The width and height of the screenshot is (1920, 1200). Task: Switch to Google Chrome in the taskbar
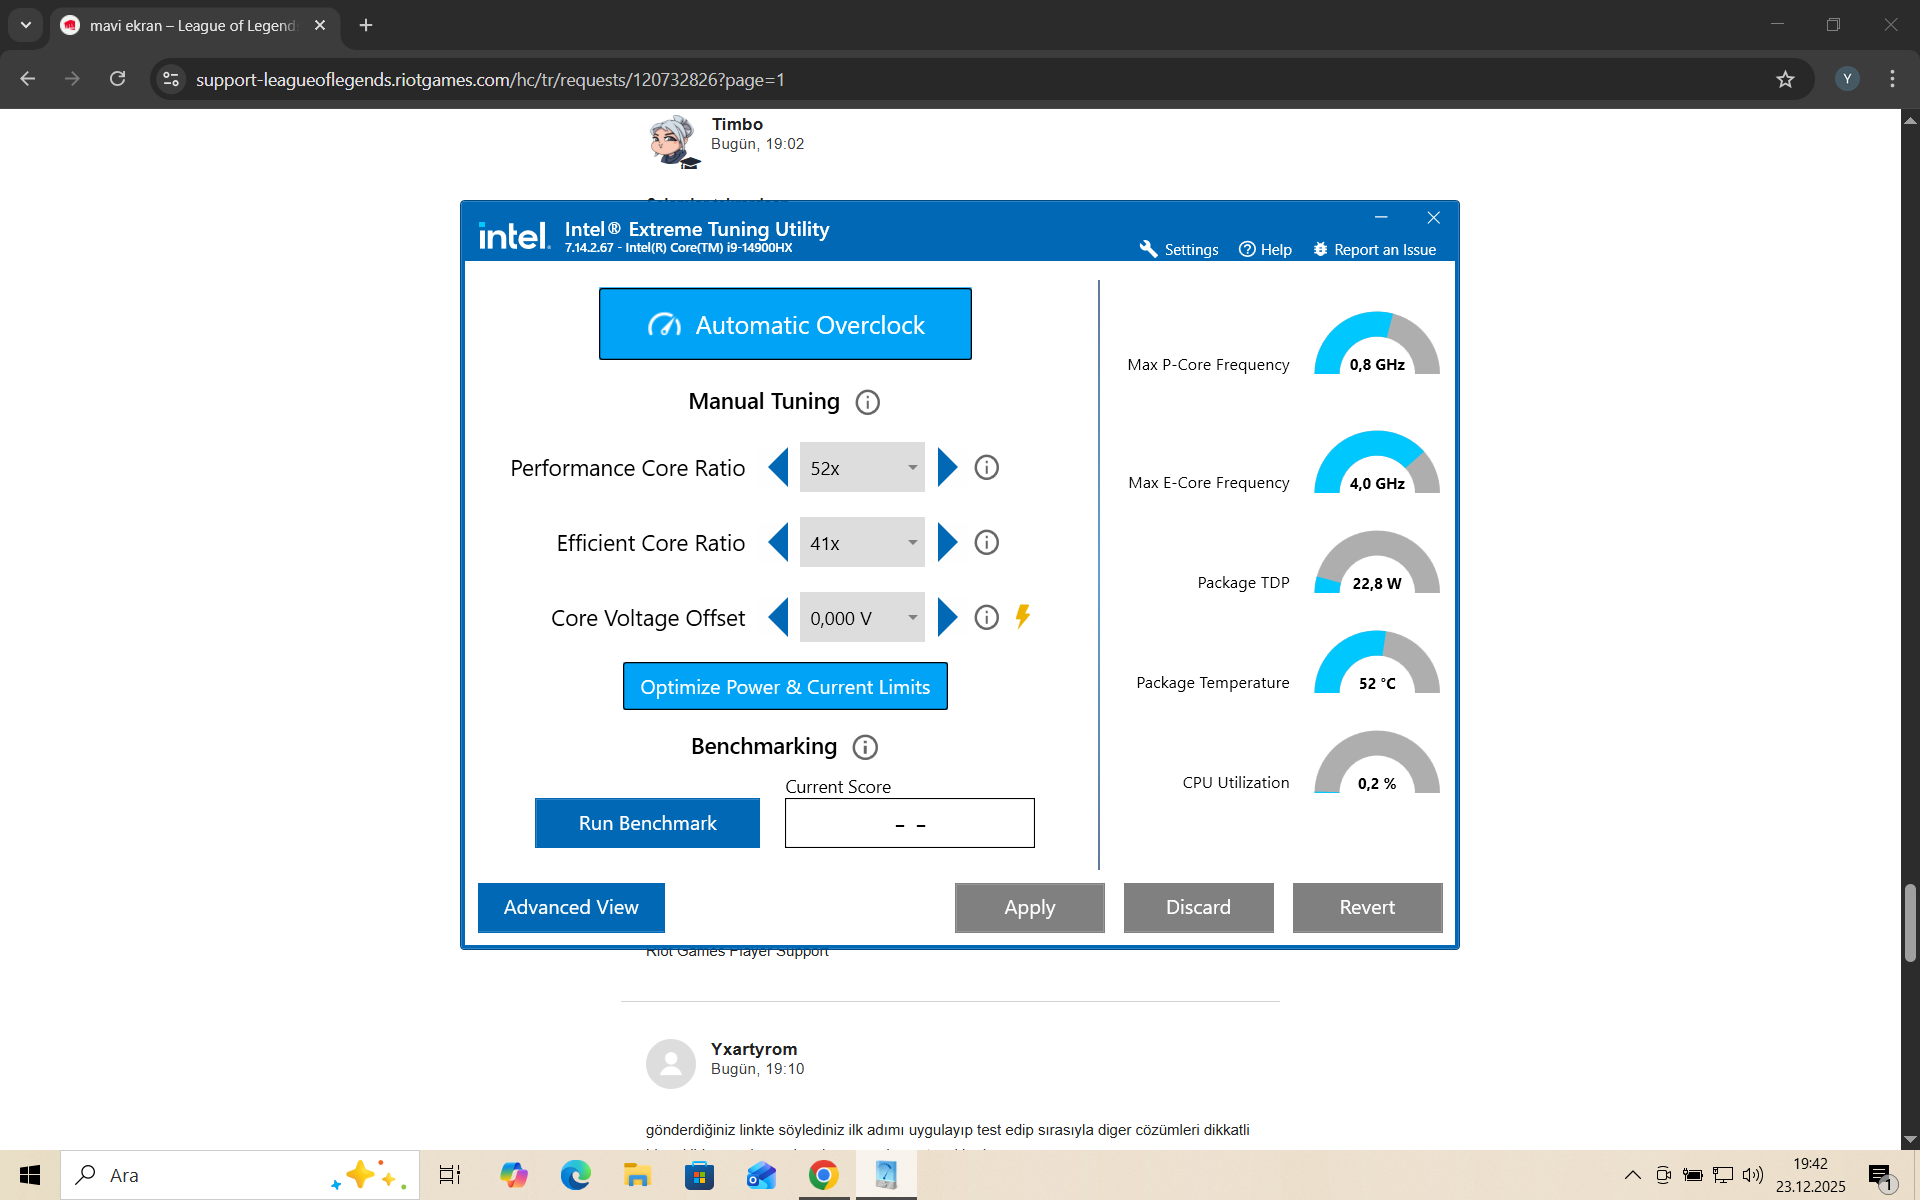pyautogui.click(x=823, y=1175)
